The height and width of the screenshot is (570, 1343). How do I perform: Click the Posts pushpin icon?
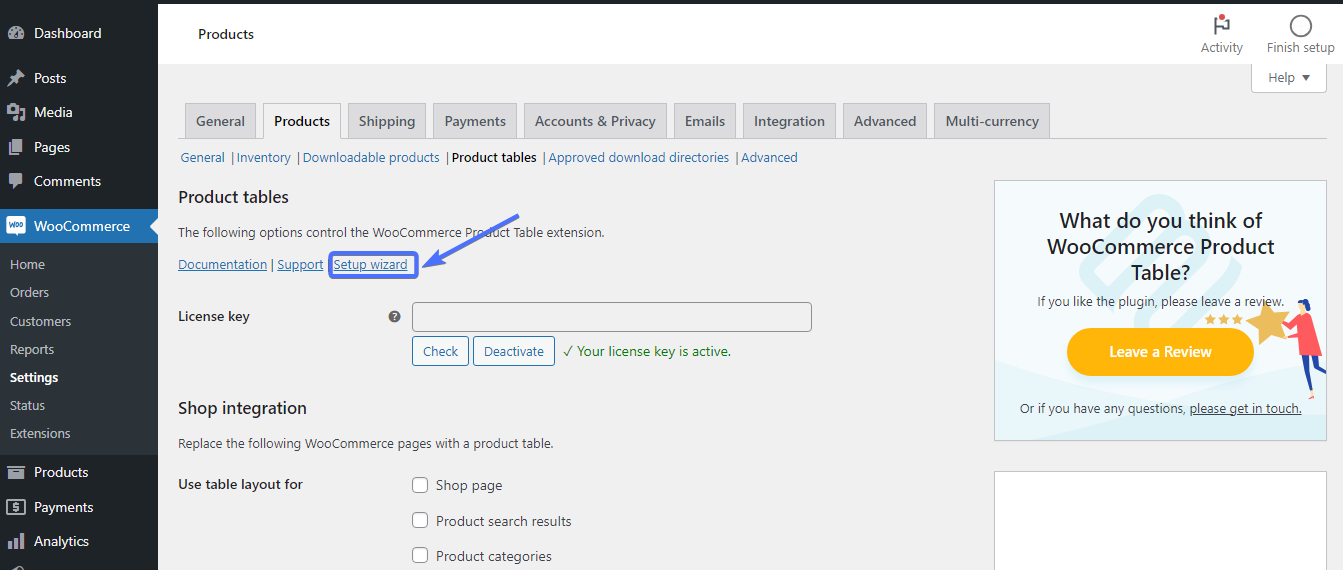coord(16,78)
